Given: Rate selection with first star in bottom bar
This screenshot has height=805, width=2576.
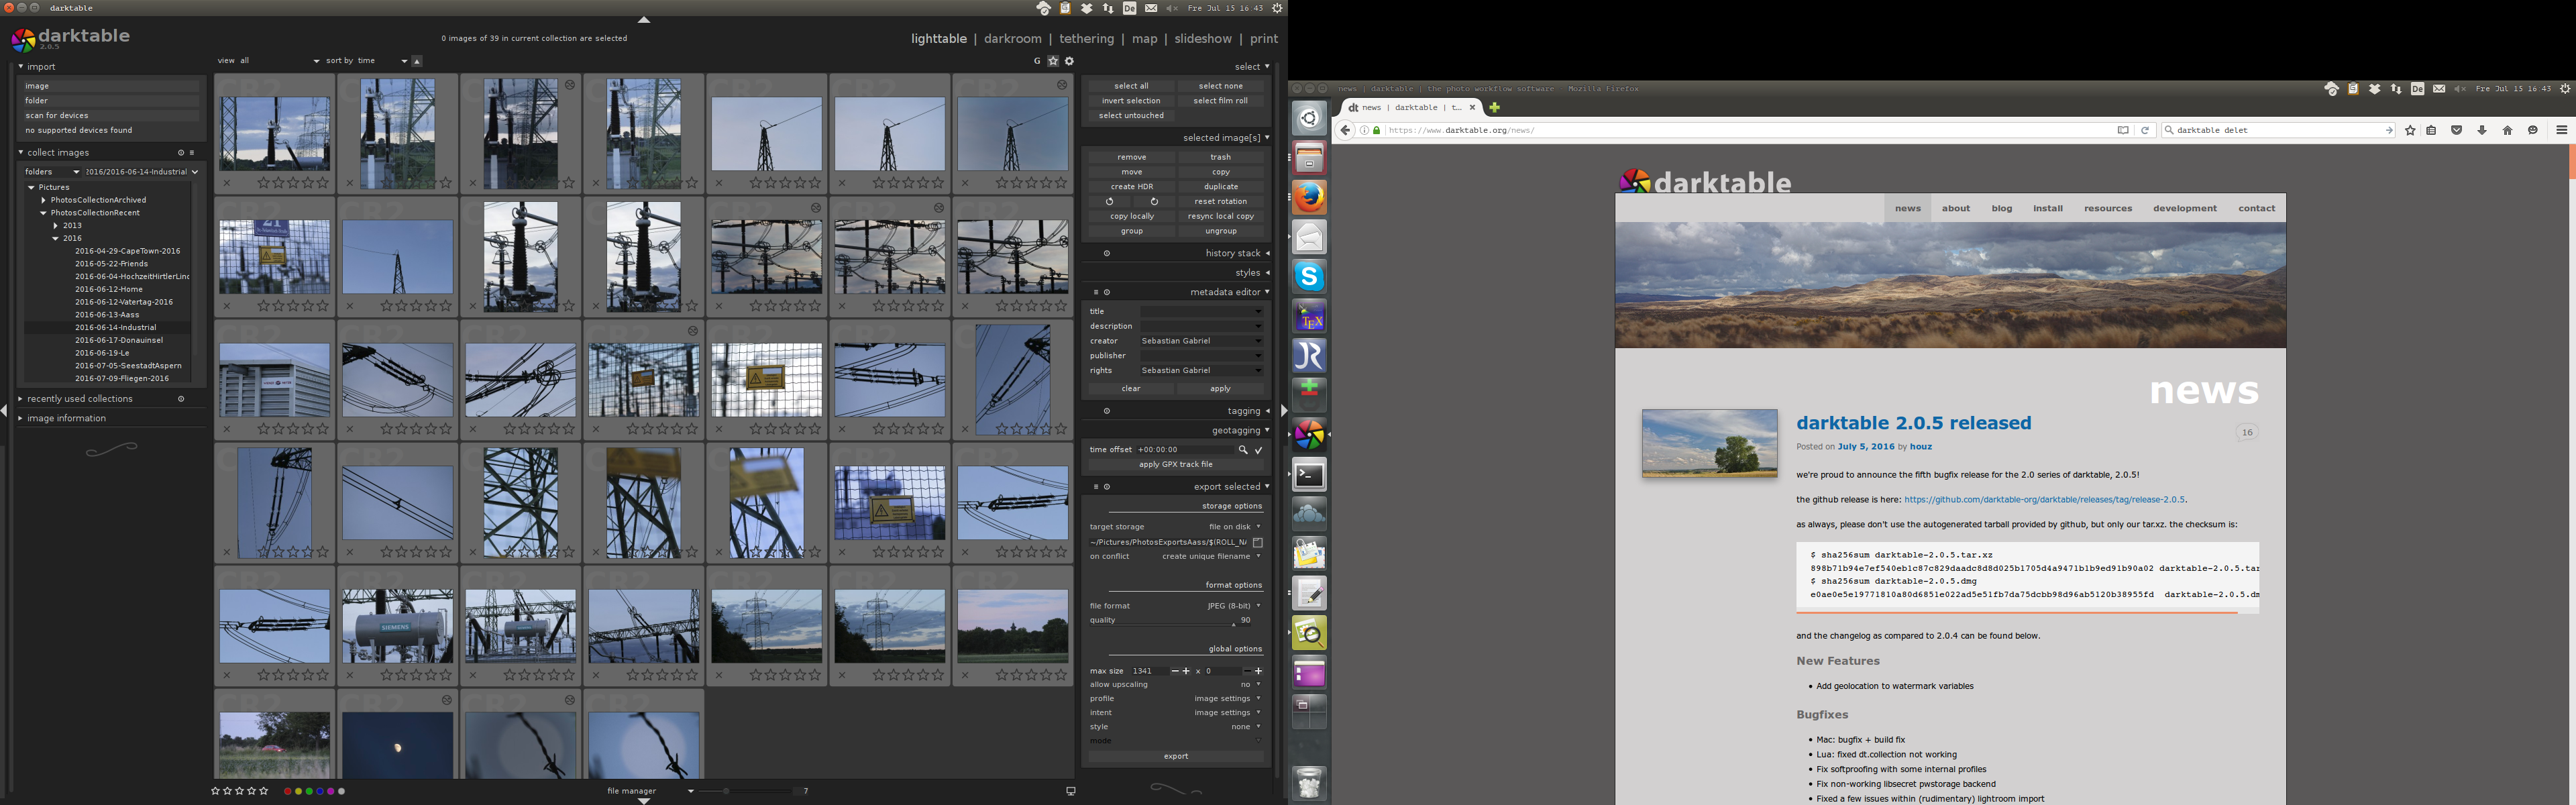Looking at the screenshot, I should click(x=216, y=791).
